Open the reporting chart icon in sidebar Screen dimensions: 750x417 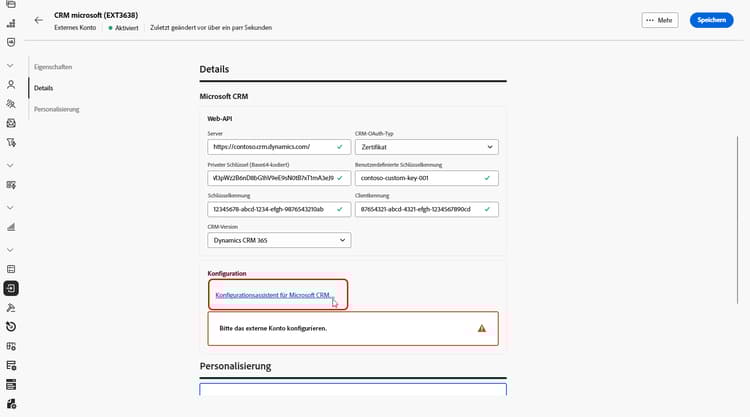(x=11, y=227)
